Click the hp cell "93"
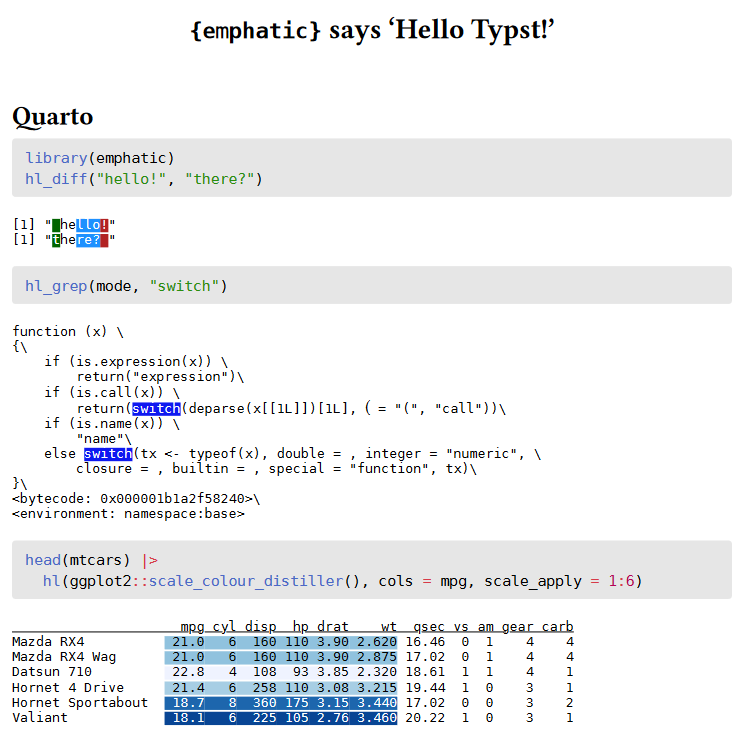The image size is (748, 739). [x=301, y=672]
